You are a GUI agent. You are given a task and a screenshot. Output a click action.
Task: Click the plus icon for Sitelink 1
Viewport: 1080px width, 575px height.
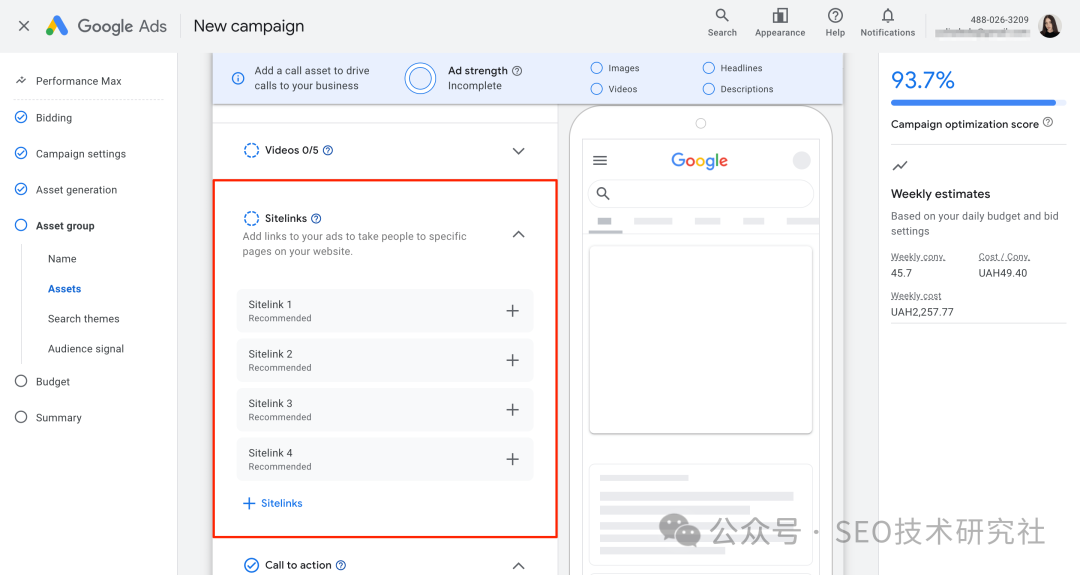[x=512, y=311]
